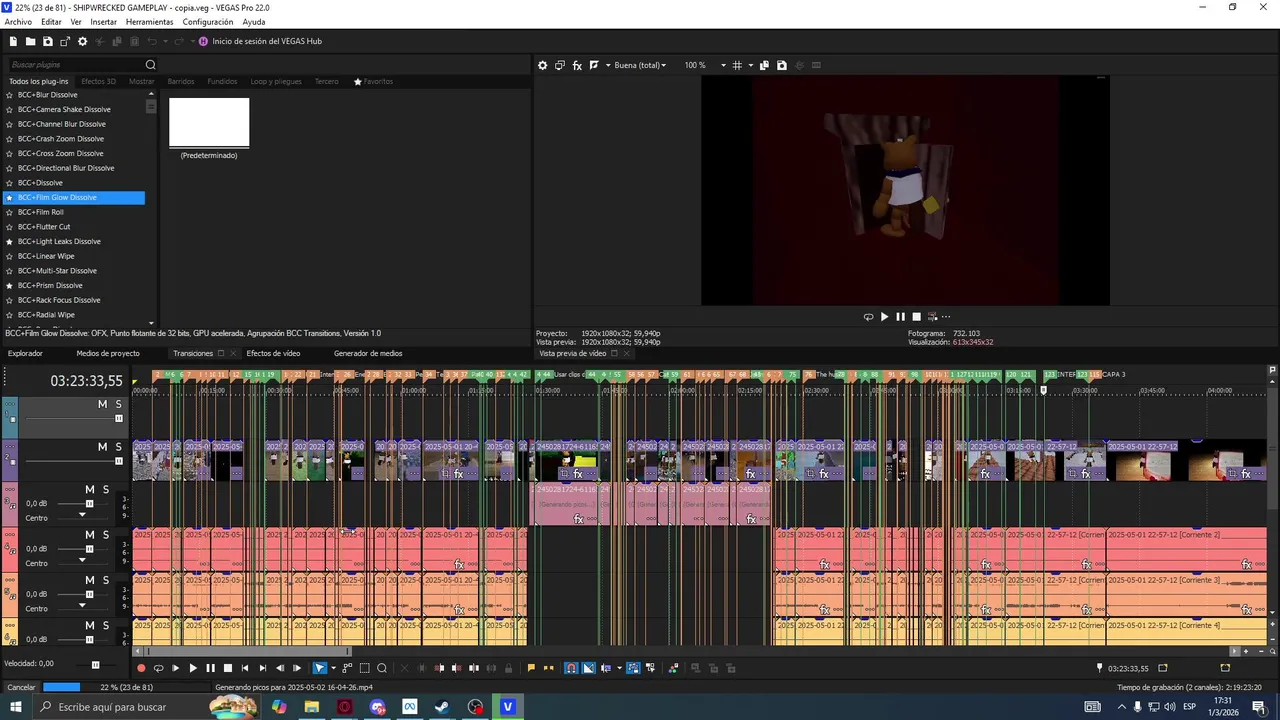Cancel the peak generation with Cancelar
This screenshot has width=1280, height=720.
[21, 687]
